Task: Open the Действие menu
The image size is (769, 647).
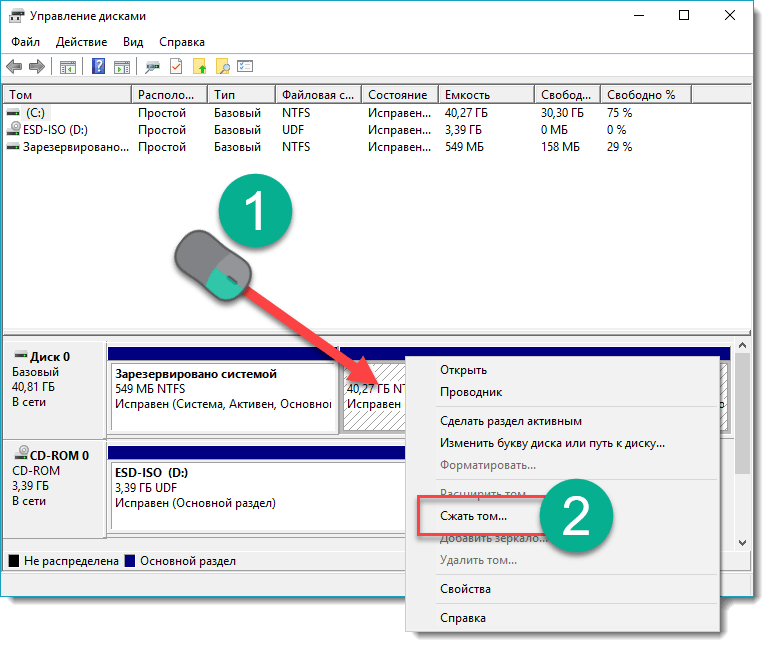Action: [x=81, y=42]
